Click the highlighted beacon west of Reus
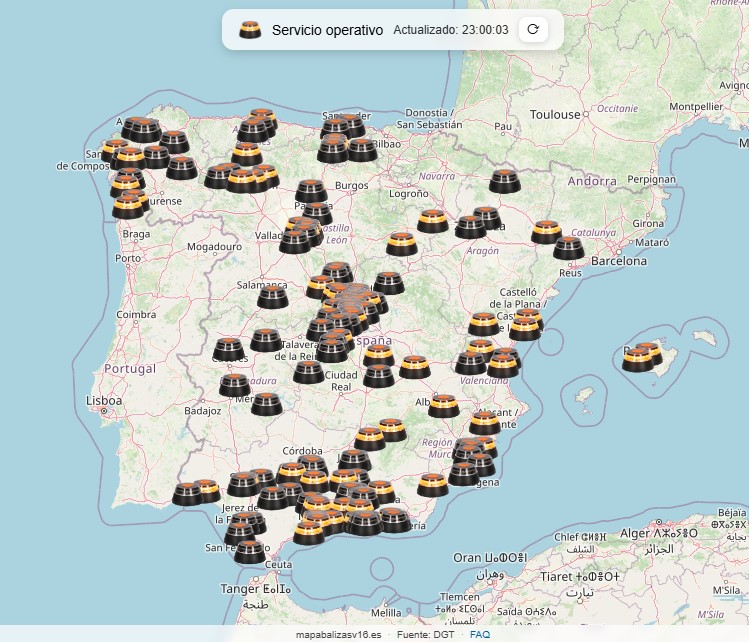This screenshot has width=749, height=642. (546, 232)
